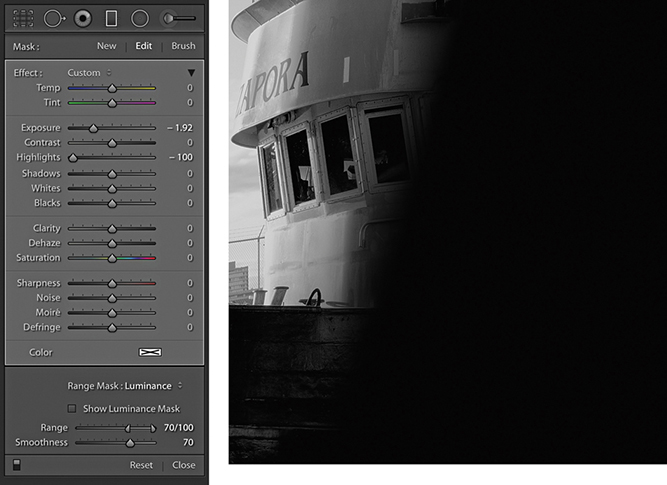This screenshot has width=667, height=485.
Task: Click the Highlights value -100
Action: 181,157
